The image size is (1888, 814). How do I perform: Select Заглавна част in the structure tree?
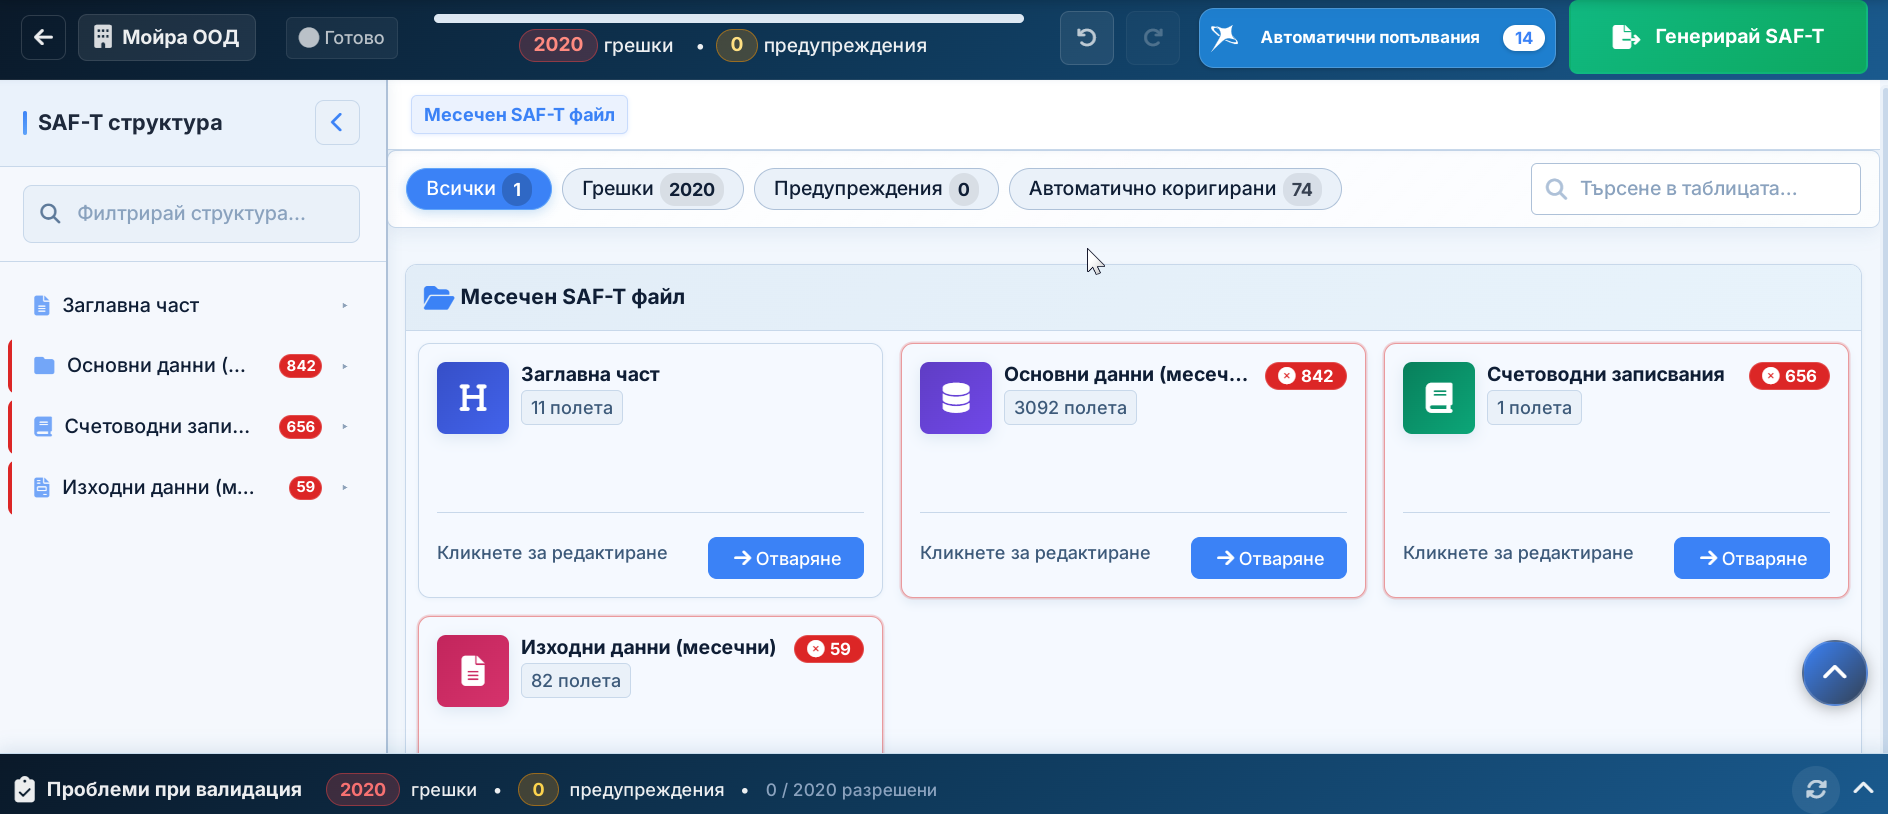130,305
